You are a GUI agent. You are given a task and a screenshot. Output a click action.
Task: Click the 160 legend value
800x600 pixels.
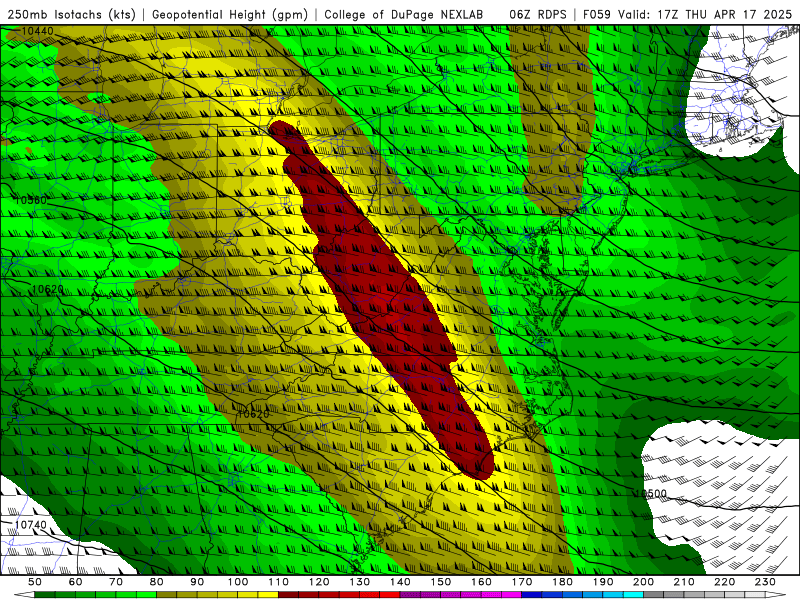(x=482, y=582)
